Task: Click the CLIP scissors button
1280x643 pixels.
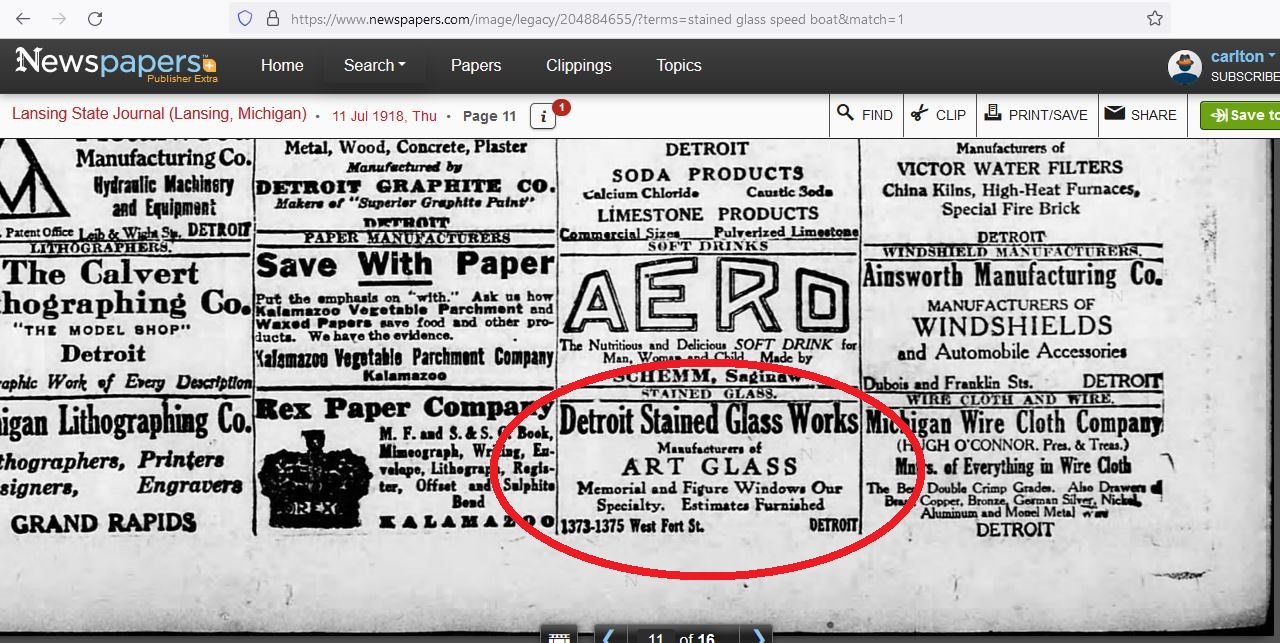Action: coord(938,115)
